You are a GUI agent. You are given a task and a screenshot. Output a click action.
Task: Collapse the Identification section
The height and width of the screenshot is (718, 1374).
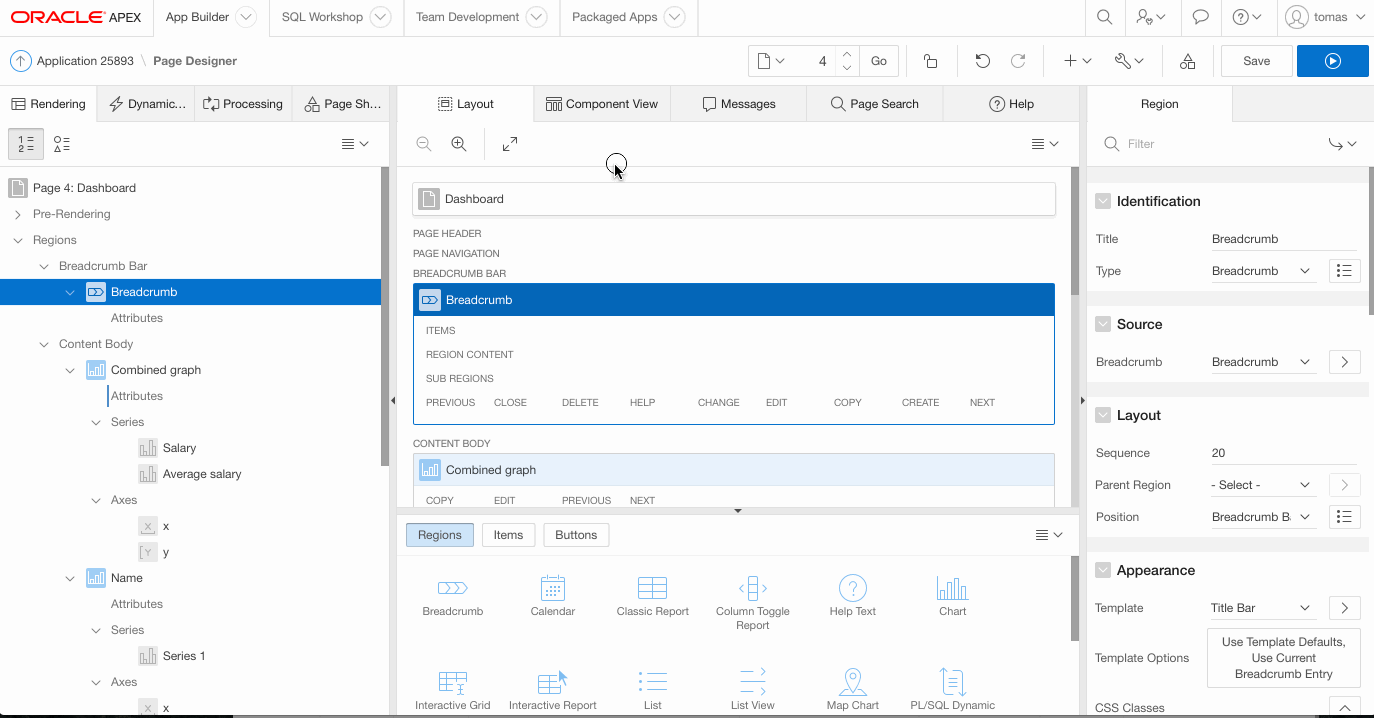(1103, 201)
